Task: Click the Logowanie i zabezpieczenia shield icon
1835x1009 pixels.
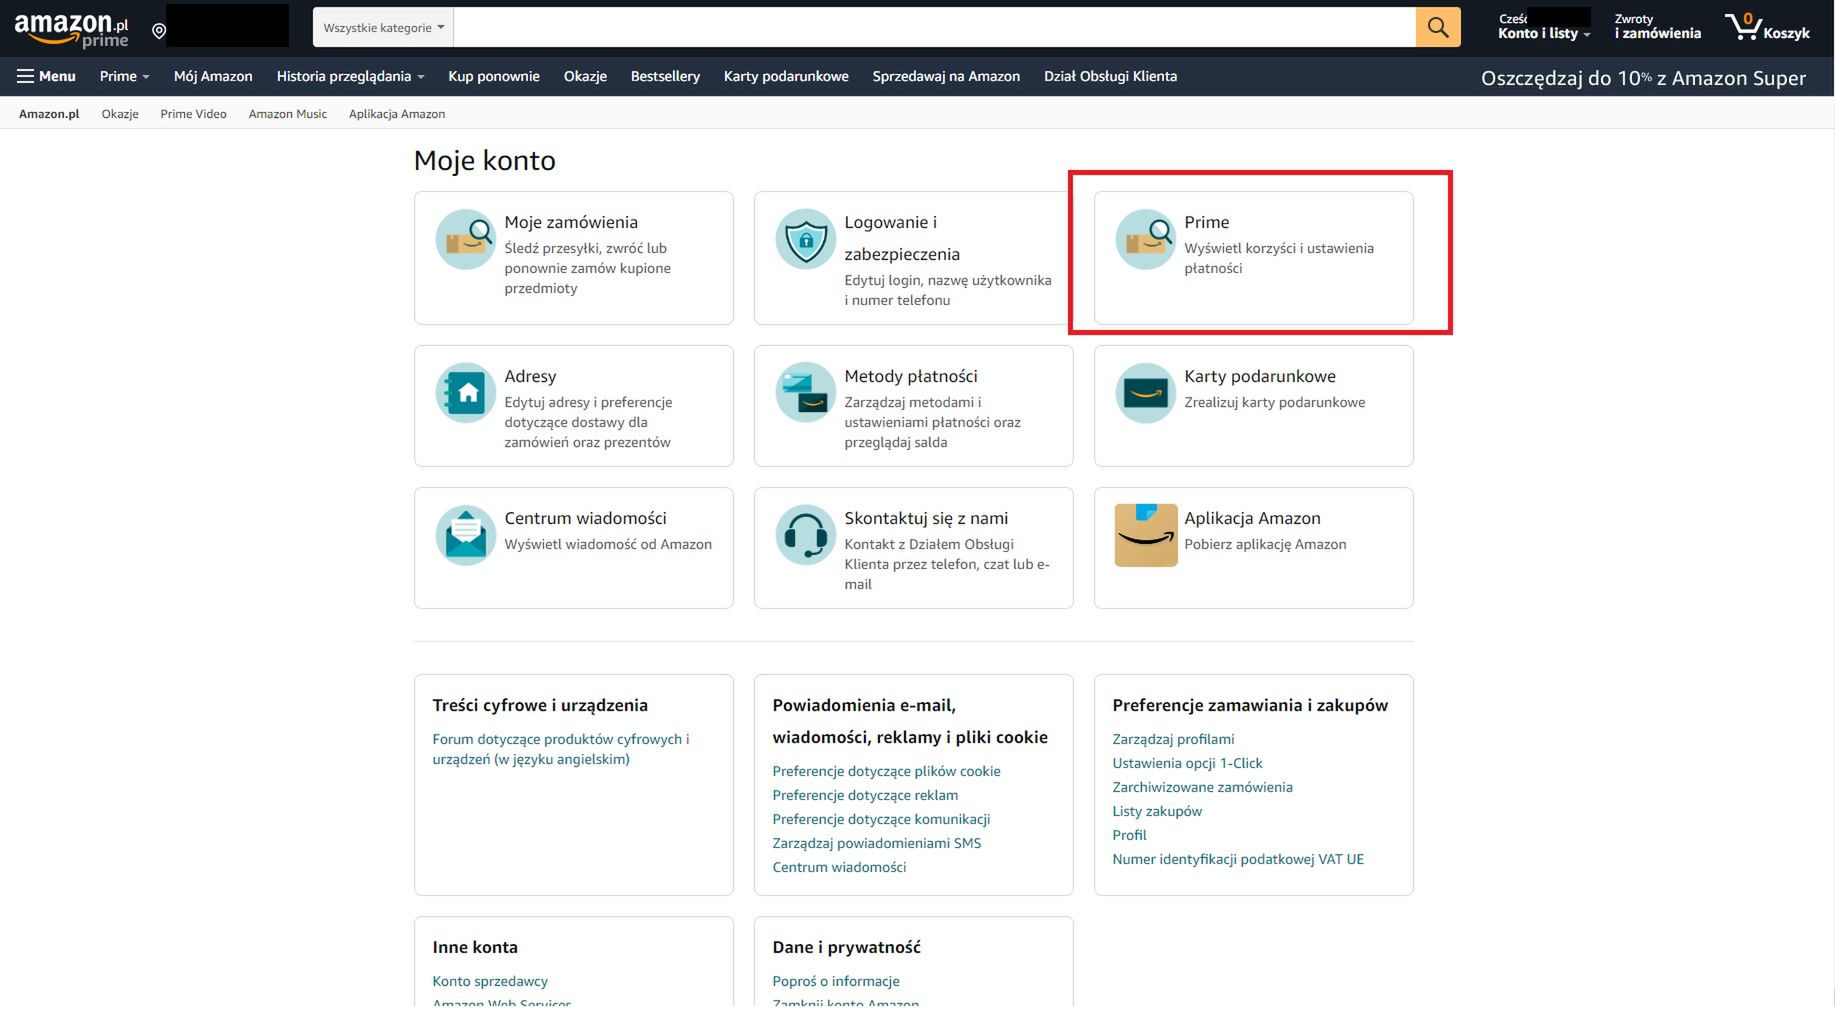Action: coord(806,239)
